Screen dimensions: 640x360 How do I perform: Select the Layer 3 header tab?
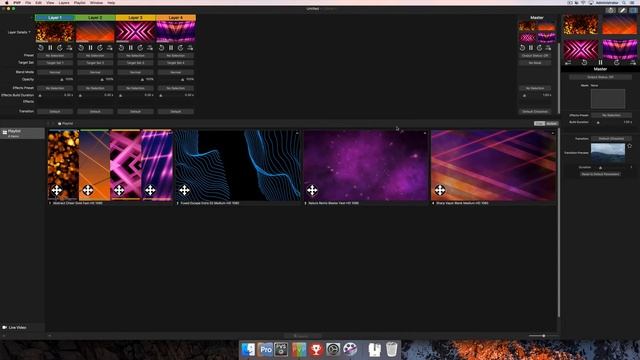136,18
